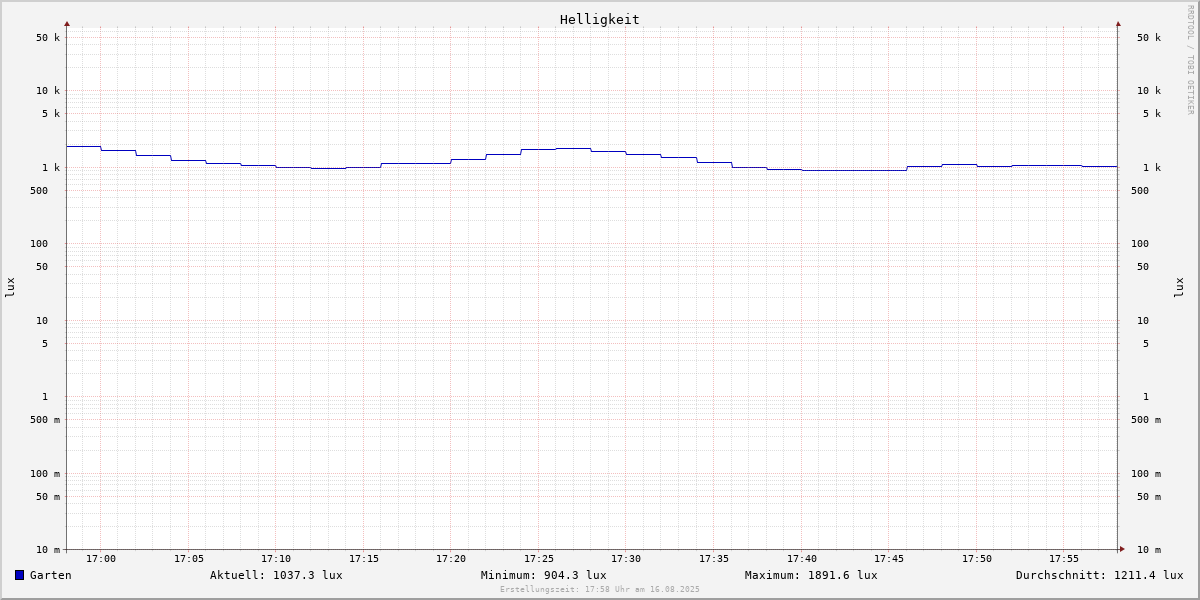
Task: Click the 'Helligkeit' graph title
Action: [x=600, y=19]
